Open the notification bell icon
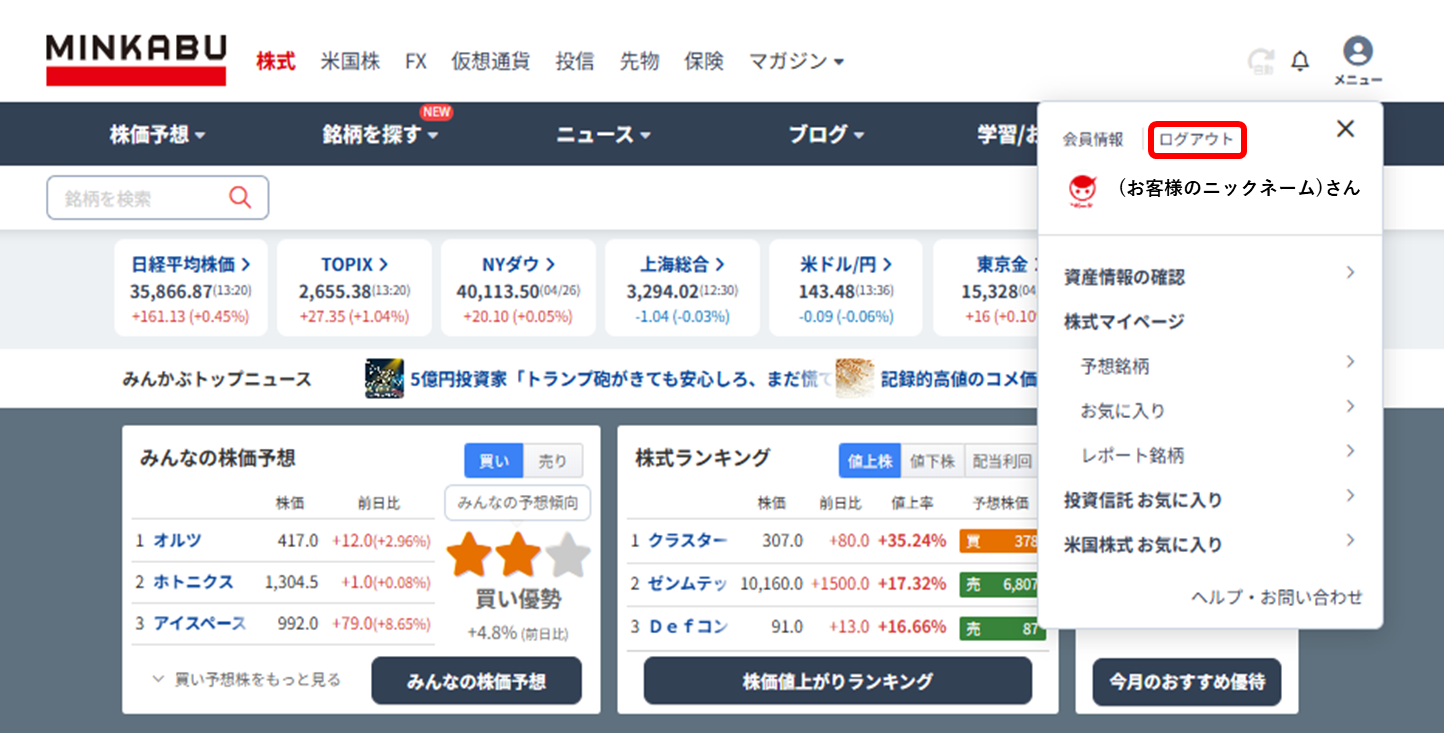 point(1300,62)
